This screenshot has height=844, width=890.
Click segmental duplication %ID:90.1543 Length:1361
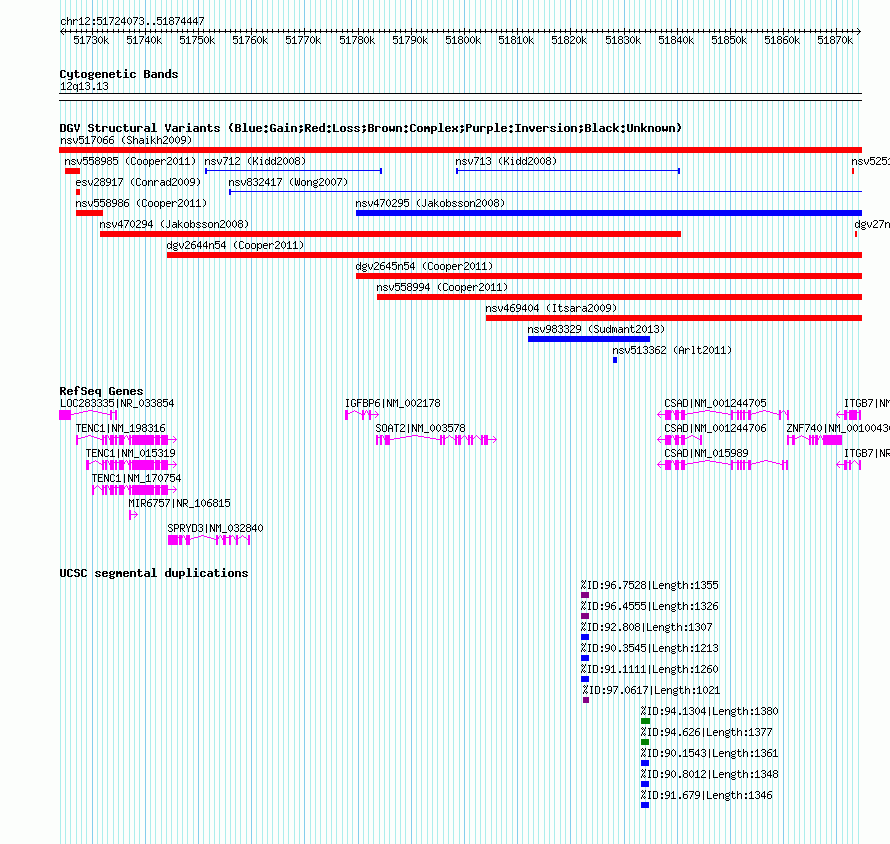pyautogui.click(x=710, y=753)
